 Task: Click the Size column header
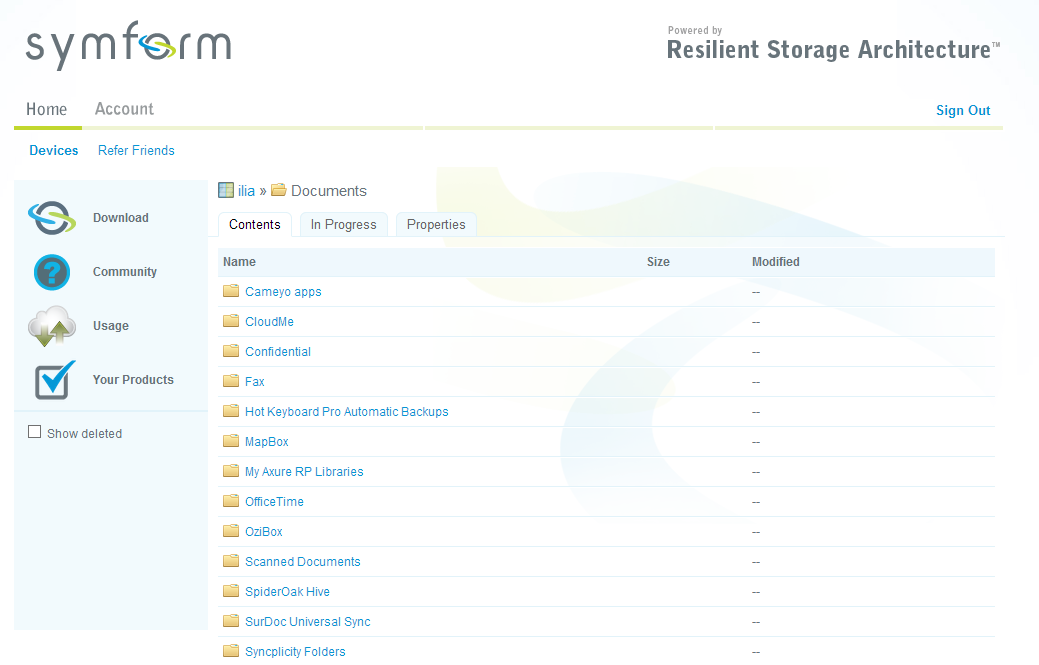point(658,262)
